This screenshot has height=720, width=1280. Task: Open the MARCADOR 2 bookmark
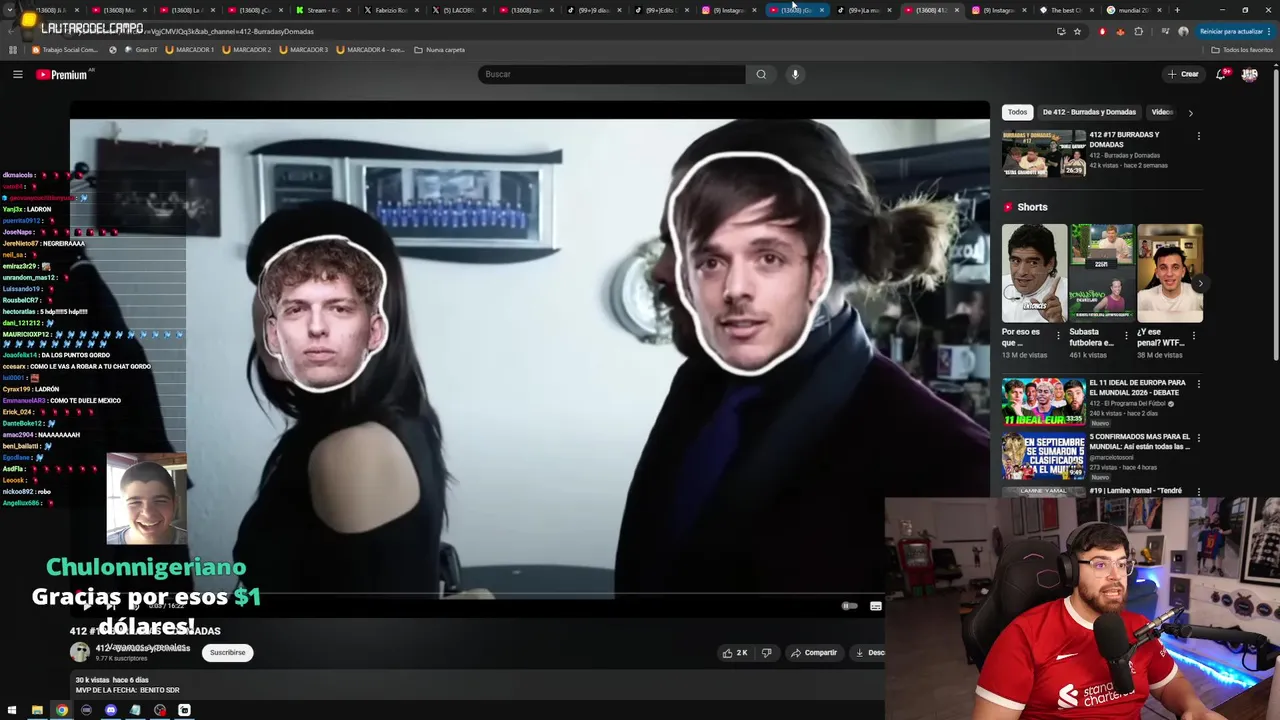[x=247, y=49]
